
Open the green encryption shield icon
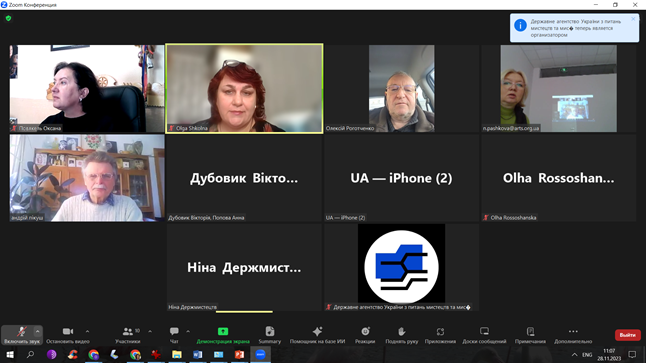tap(9, 18)
